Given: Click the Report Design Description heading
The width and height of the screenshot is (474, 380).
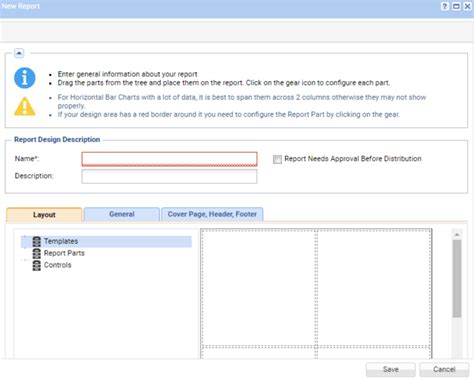Looking at the screenshot, I should click(x=57, y=139).
